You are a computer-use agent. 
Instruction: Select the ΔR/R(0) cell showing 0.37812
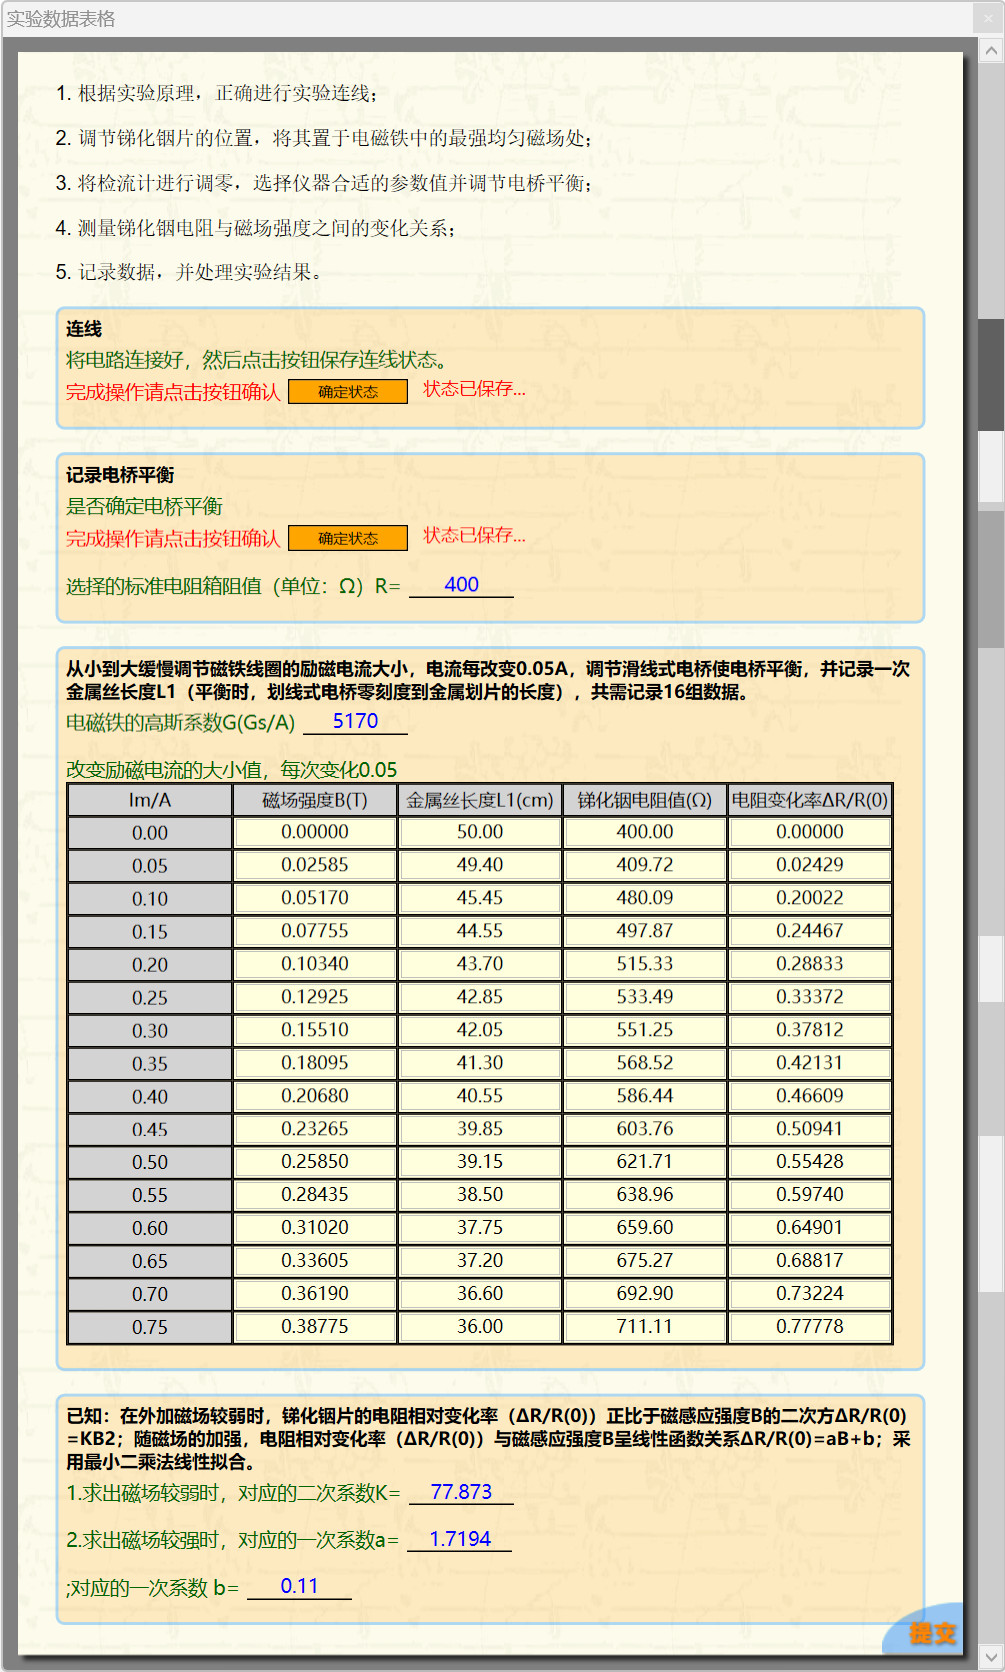[x=810, y=1030]
